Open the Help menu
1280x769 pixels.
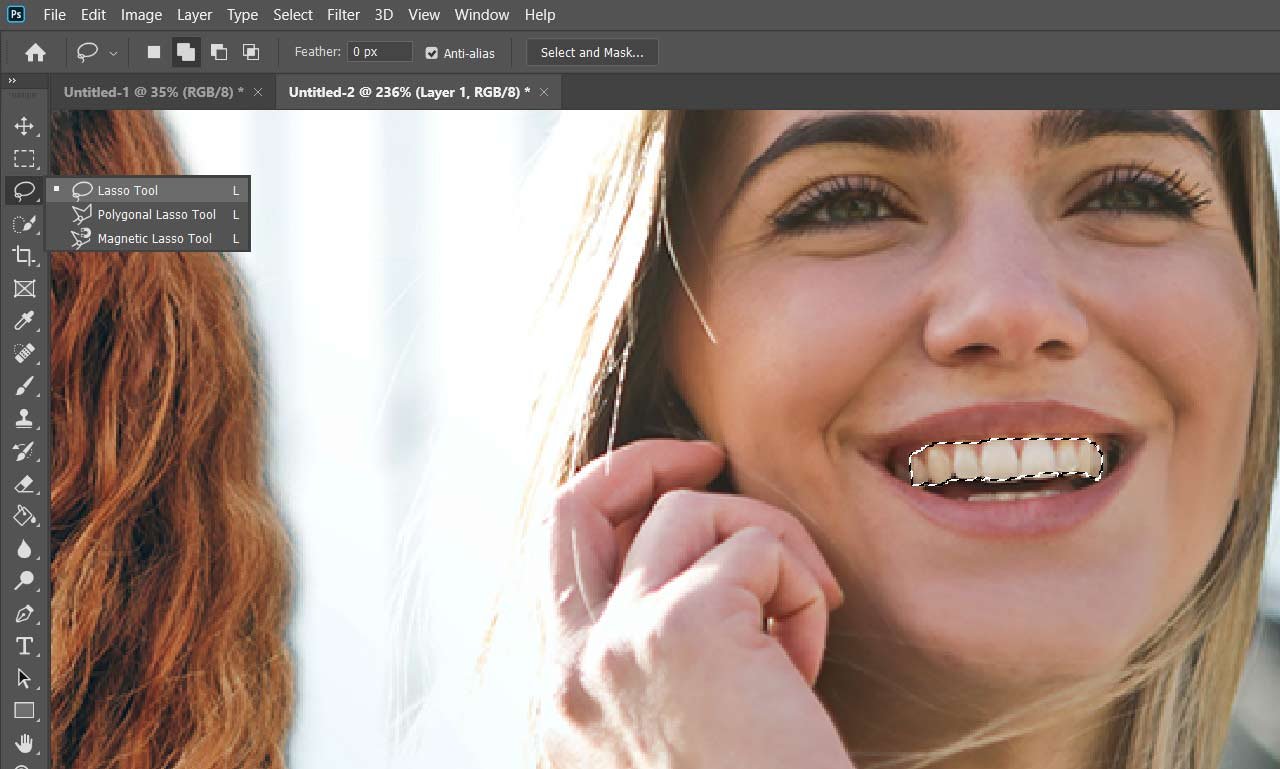pyautogui.click(x=540, y=15)
